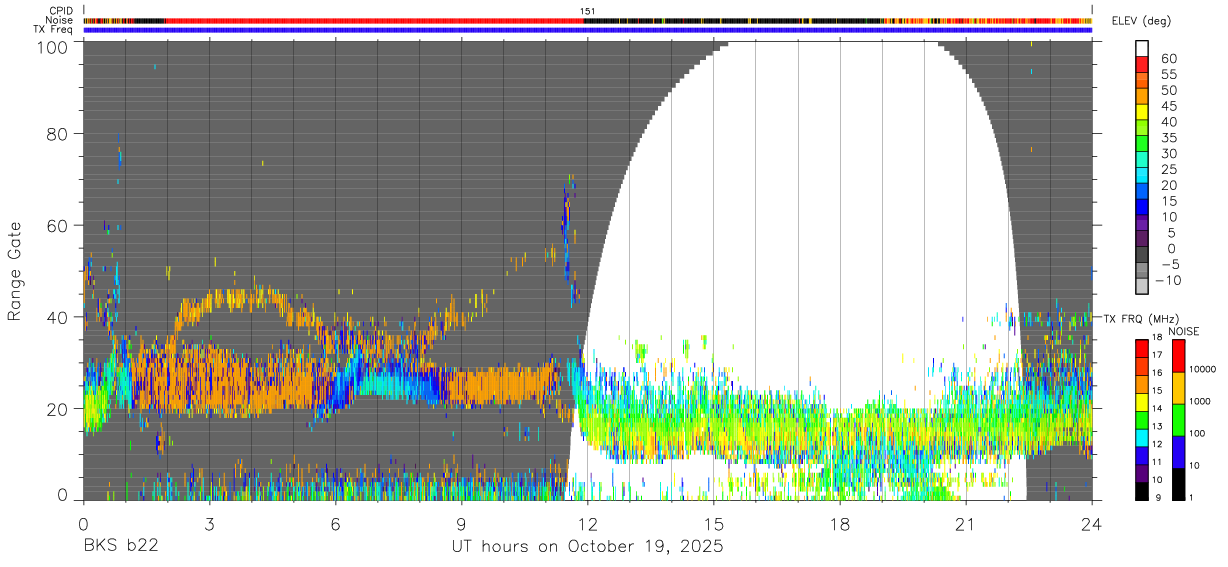The image size is (1228, 567).
Task: Select the deep blue ELEV segment between 15 and 10
Action: (1142, 206)
